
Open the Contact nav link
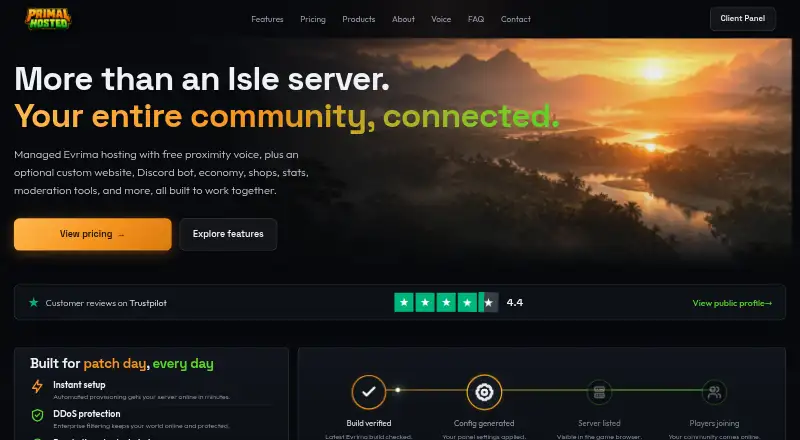[516, 19]
